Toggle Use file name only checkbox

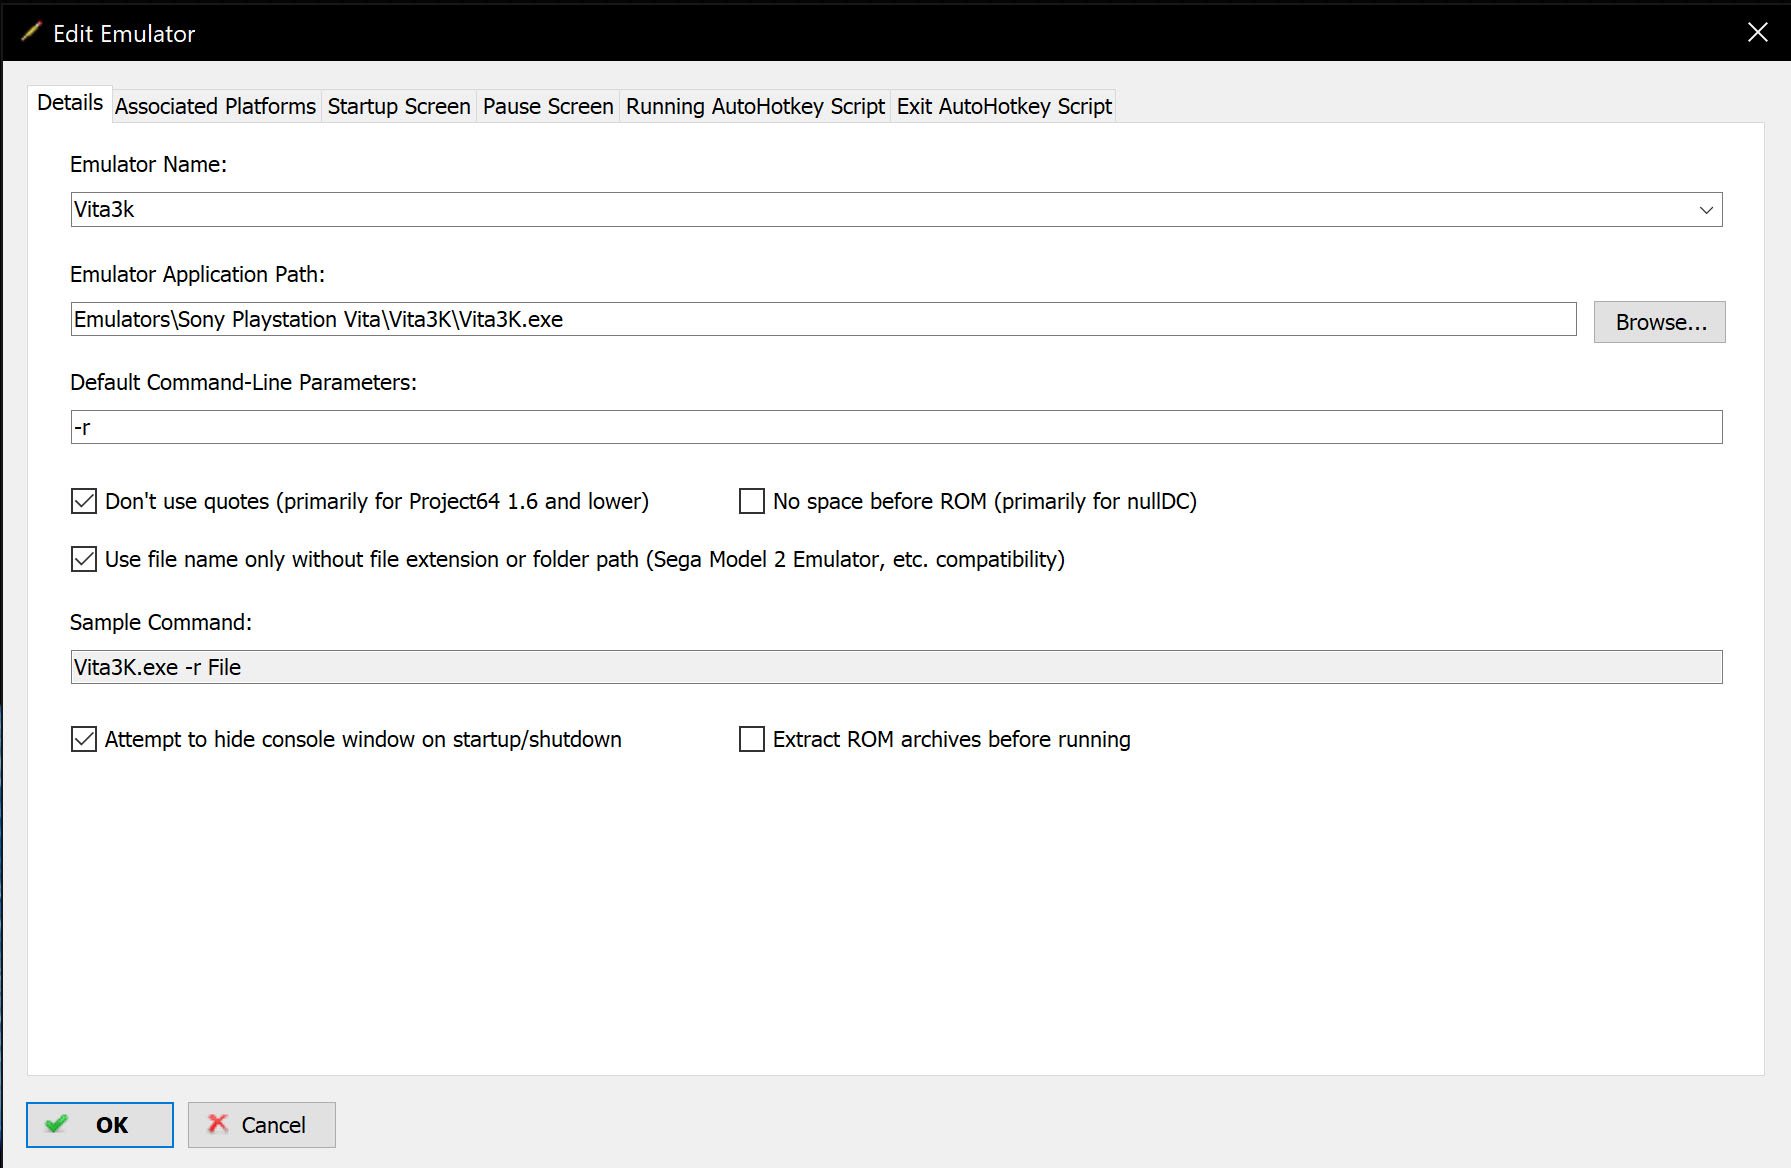click(x=84, y=559)
